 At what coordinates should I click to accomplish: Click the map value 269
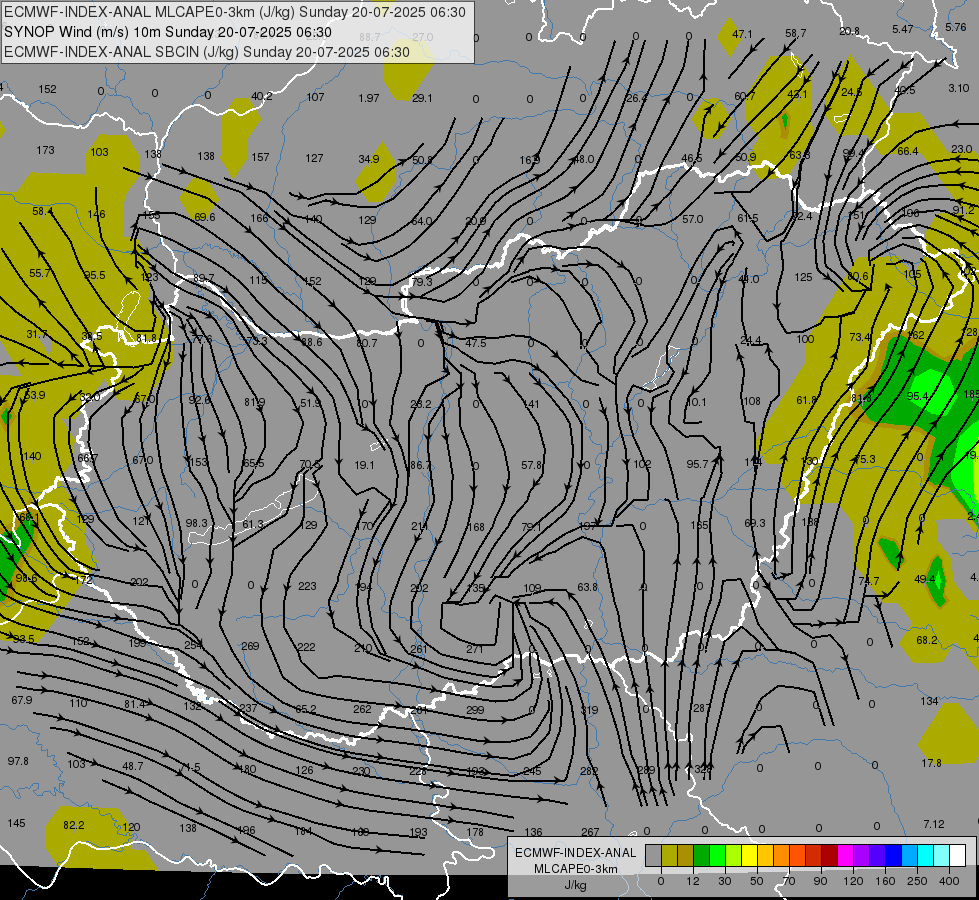pos(250,646)
